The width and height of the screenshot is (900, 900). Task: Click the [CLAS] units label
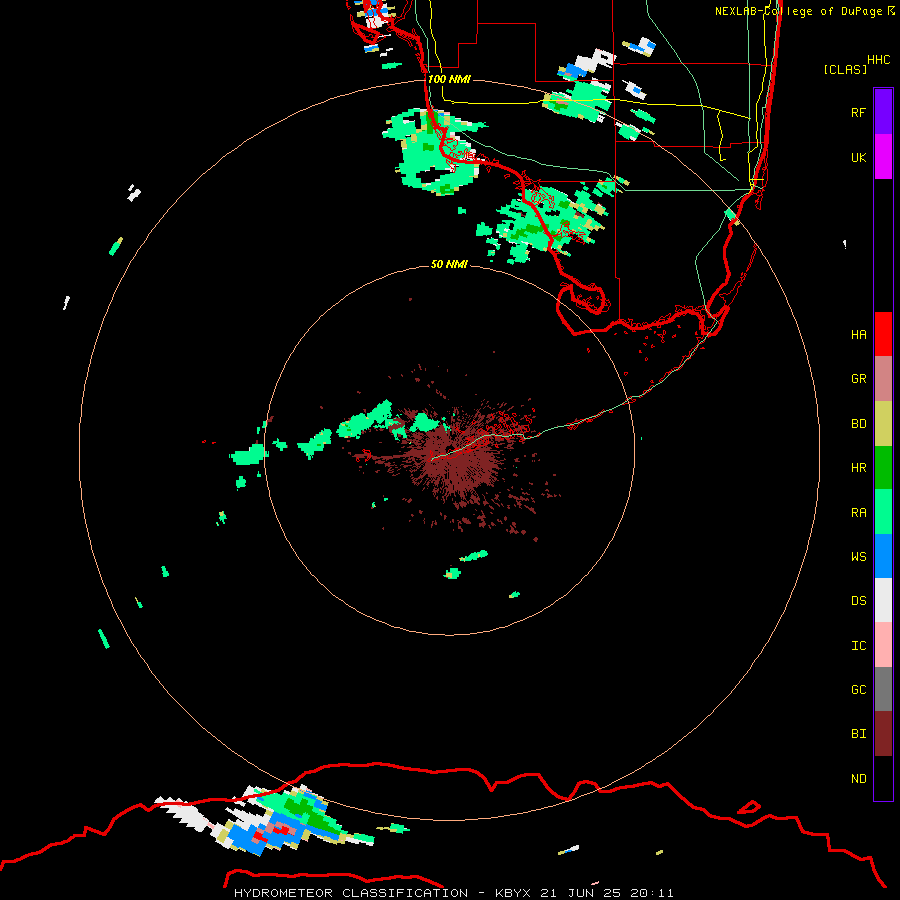pos(845,69)
